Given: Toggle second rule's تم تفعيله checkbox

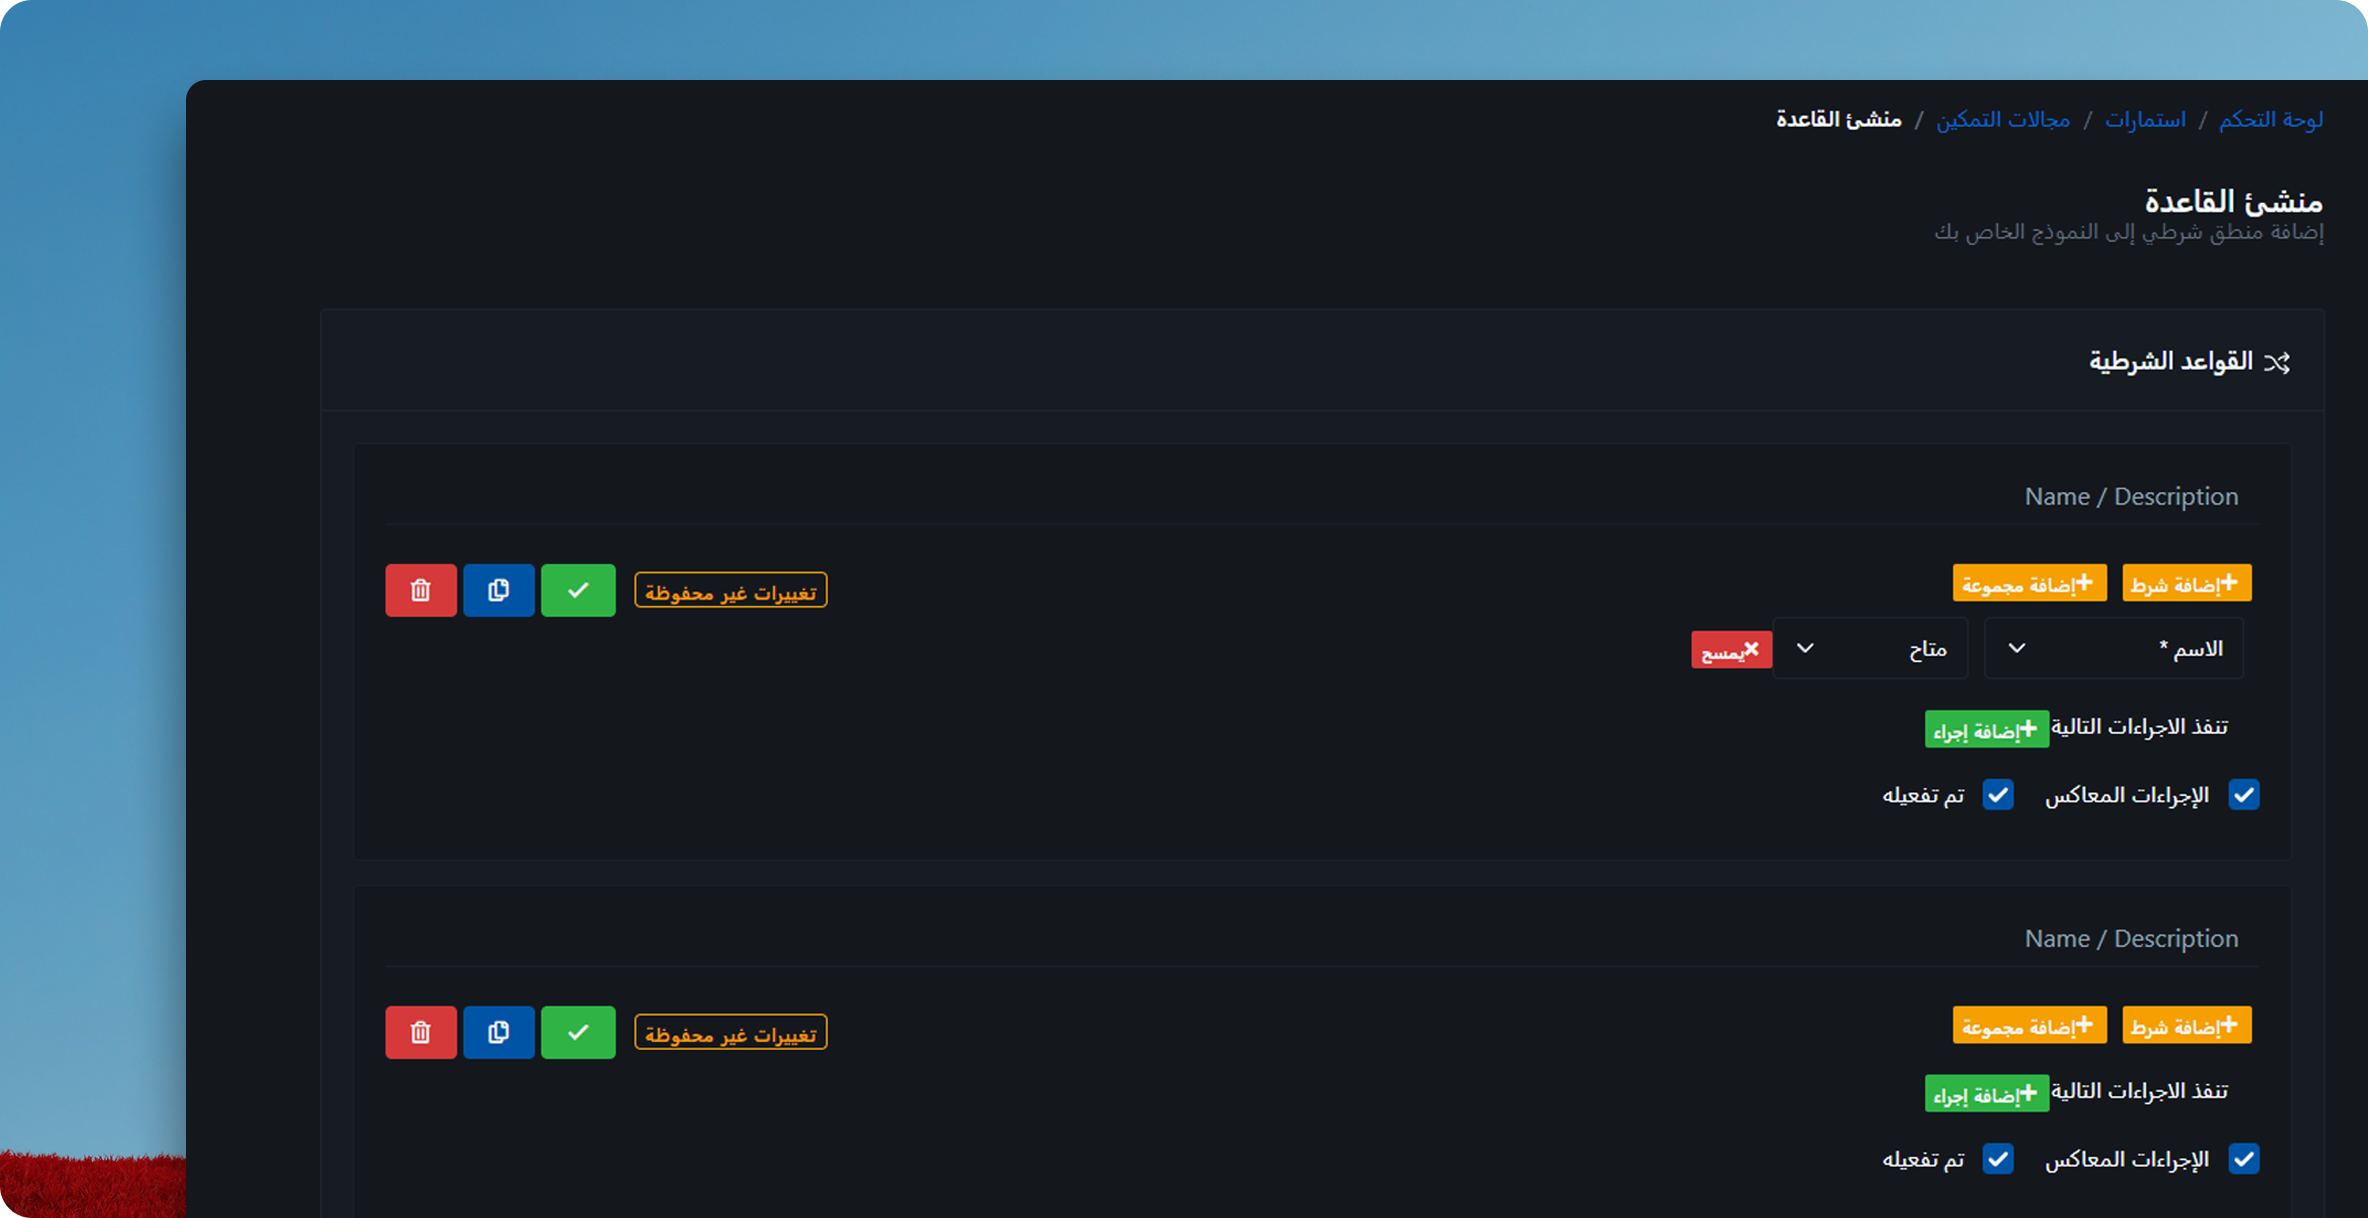Looking at the screenshot, I should 1997,1159.
